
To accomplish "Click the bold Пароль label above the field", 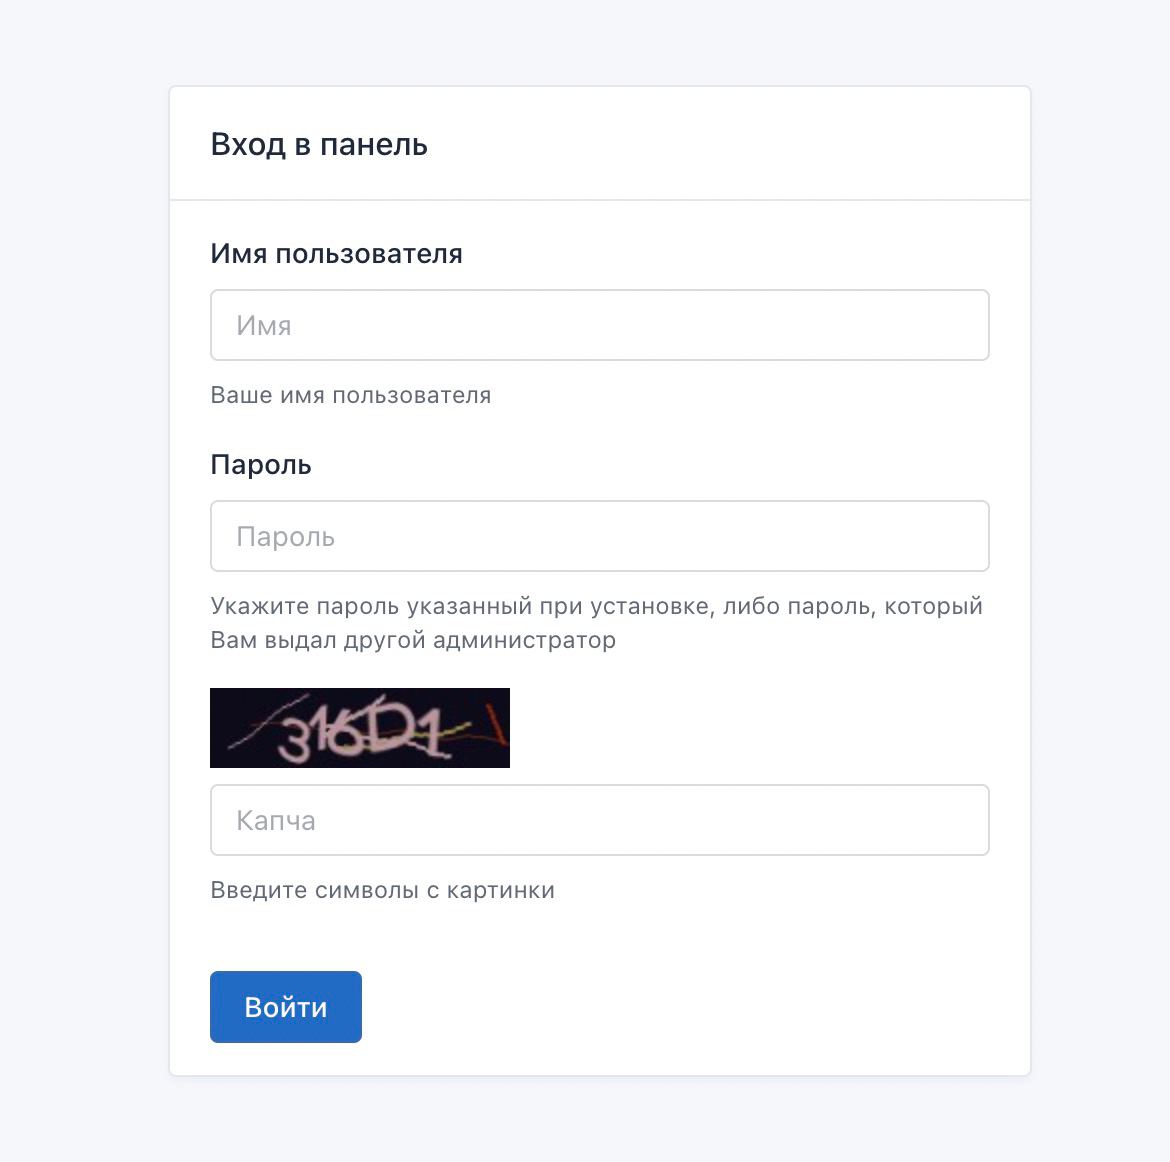I will tap(261, 465).
